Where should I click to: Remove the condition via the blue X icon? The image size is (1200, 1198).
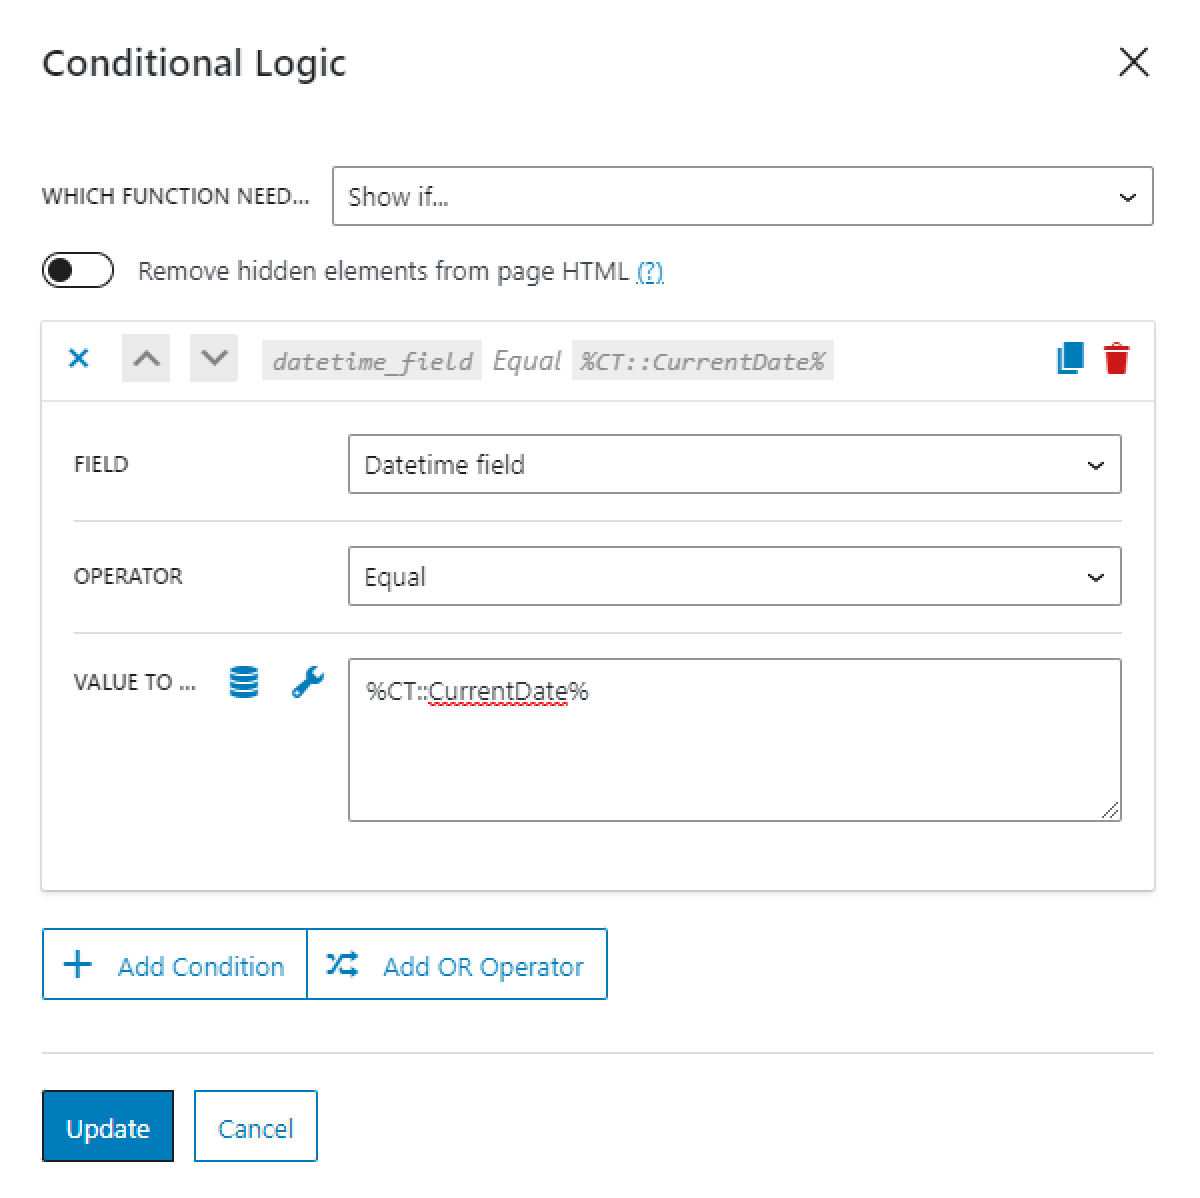[x=78, y=358]
